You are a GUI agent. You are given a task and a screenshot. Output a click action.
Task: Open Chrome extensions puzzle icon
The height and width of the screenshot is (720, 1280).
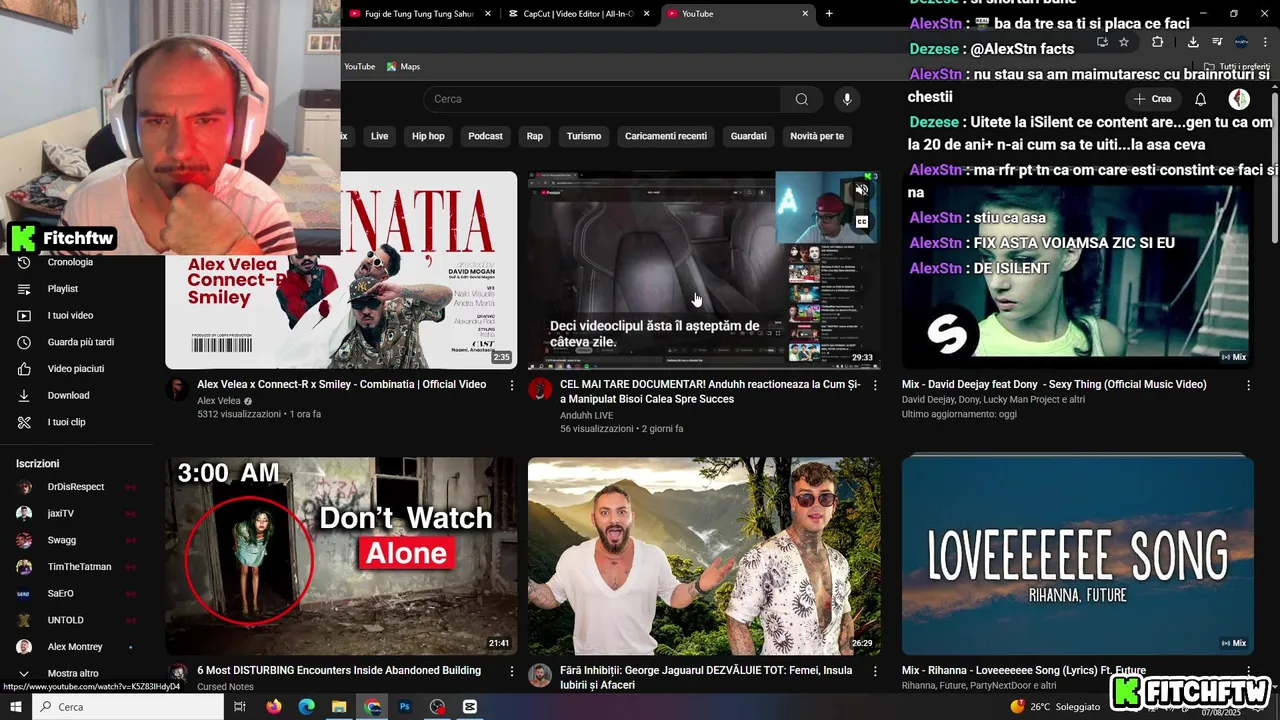point(1157,42)
